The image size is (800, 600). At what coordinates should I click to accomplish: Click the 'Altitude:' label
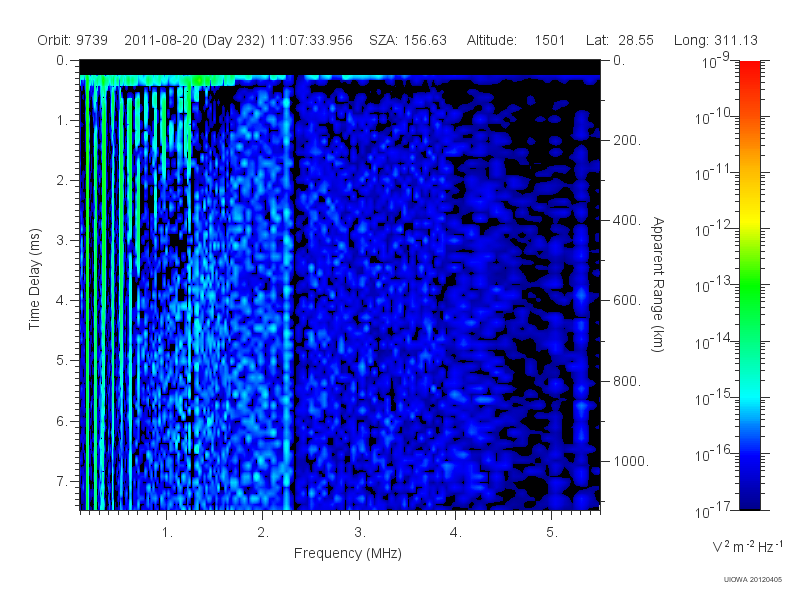pyautogui.click(x=492, y=40)
